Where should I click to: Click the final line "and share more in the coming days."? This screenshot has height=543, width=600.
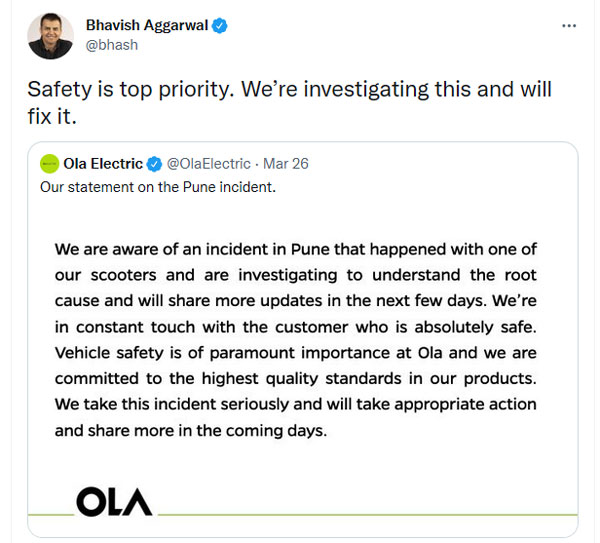coord(191,431)
